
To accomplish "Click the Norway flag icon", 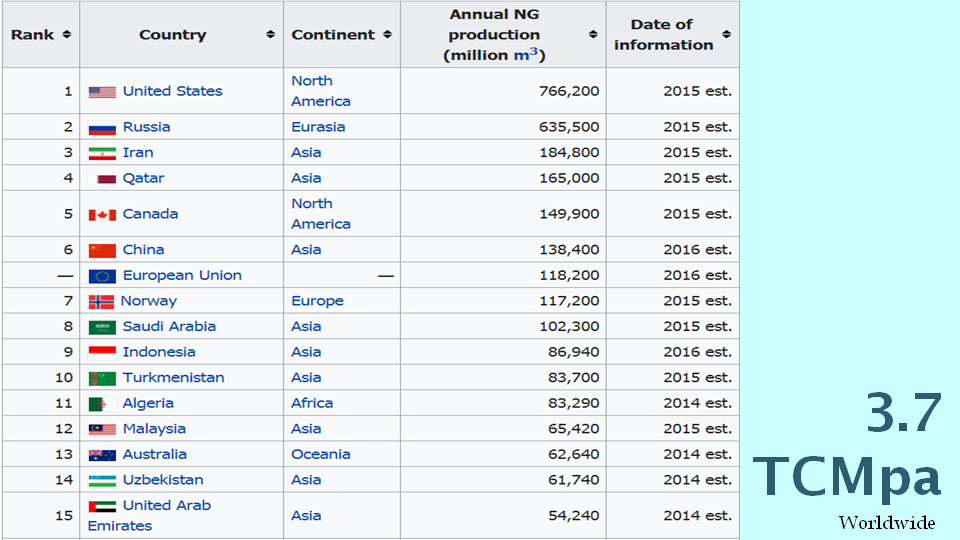I will 101,302.
